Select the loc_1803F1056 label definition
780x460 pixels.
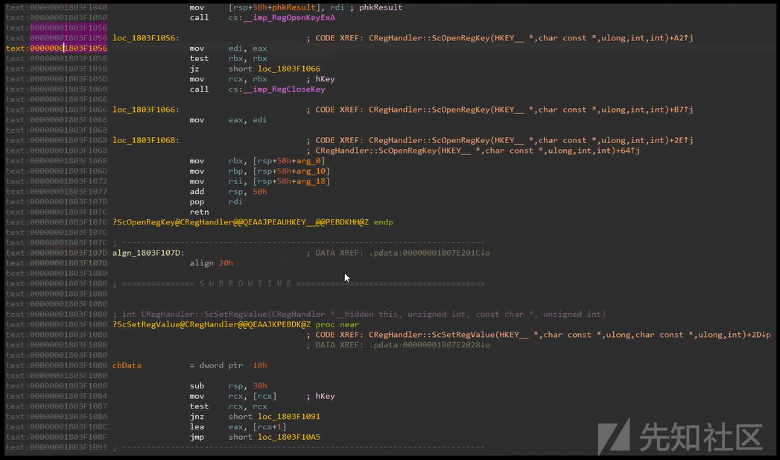[x=146, y=38]
